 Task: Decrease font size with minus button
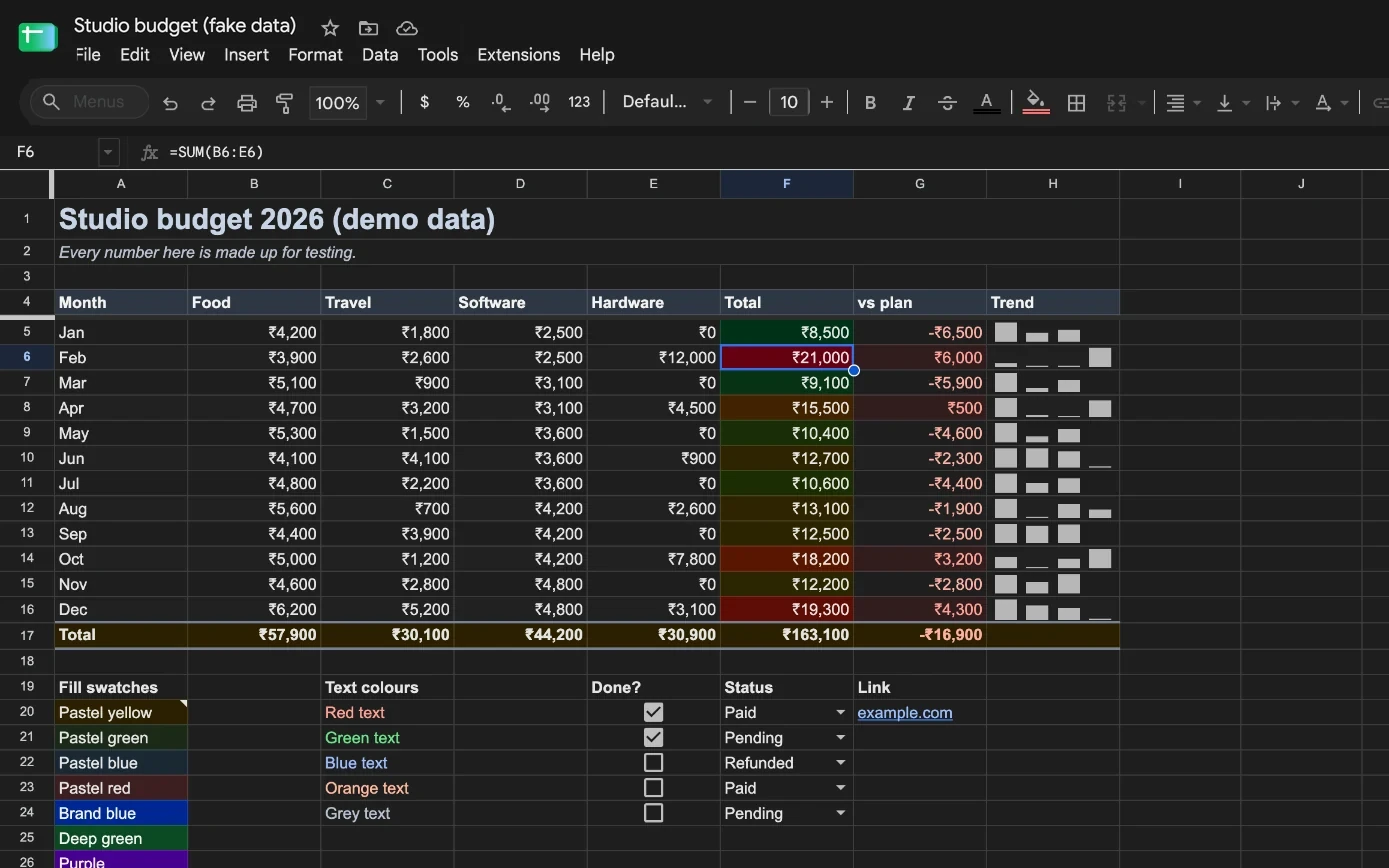(x=750, y=102)
